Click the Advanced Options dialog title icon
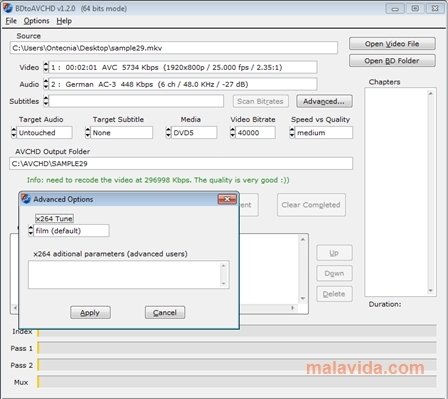Image resolution: width=448 pixels, height=399 pixels. [x=26, y=199]
